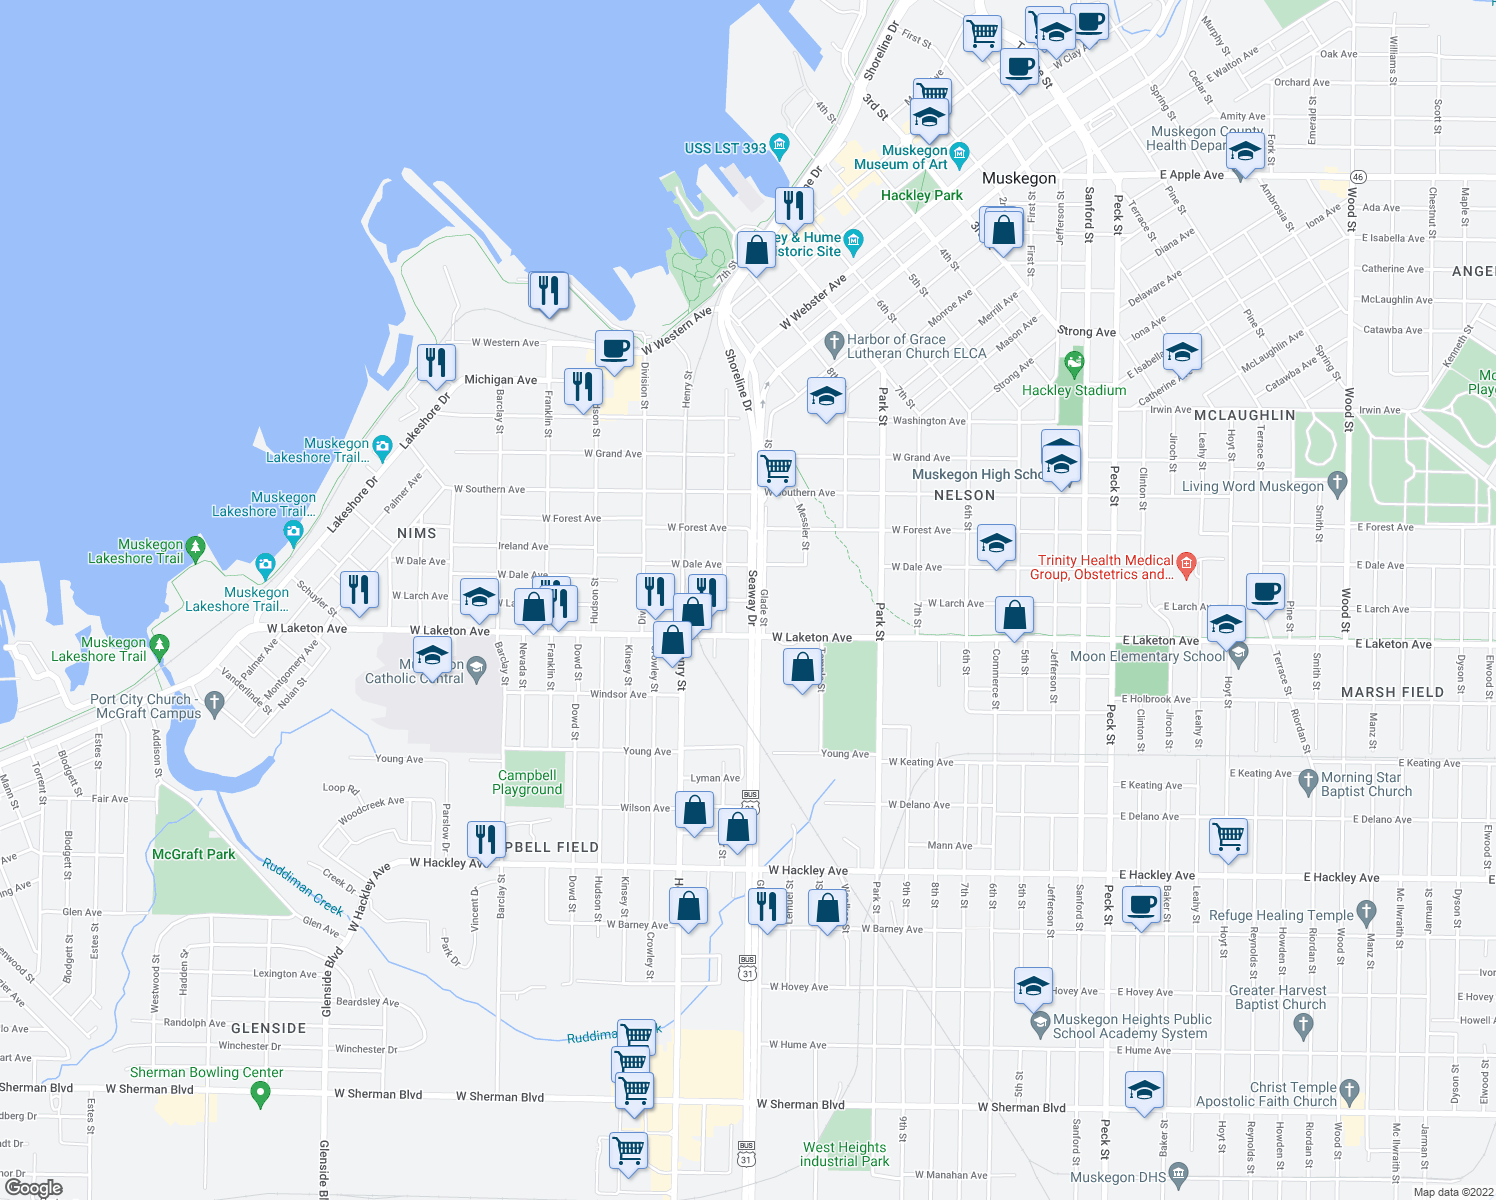Select the coffee cup pin on W Western Ave
The width and height of the screenshot is (1496, 1200).
tap(615, 351)
